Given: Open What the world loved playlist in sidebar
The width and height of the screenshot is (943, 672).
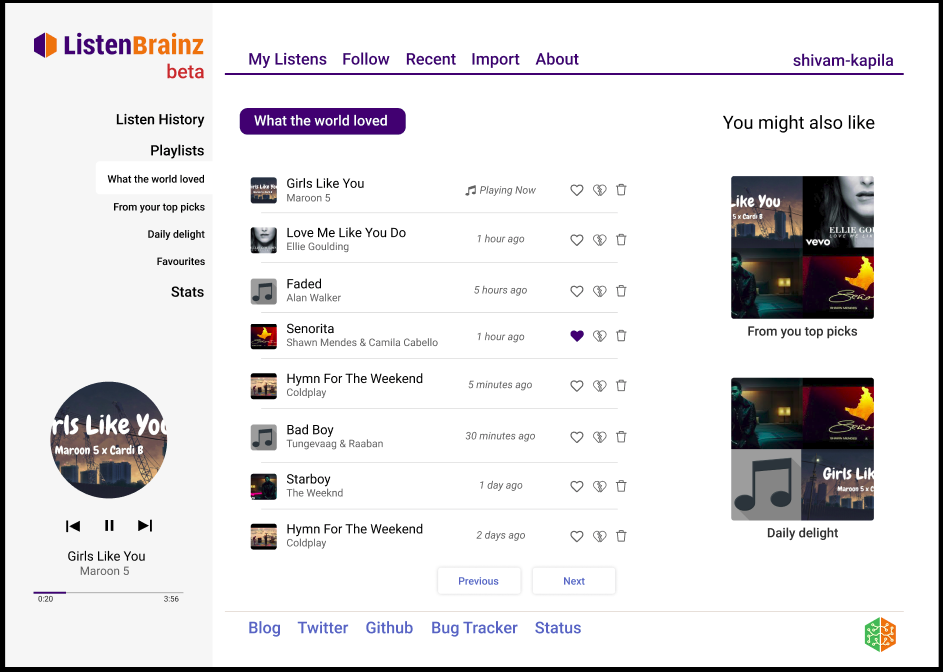Looking at the screenshot, I should (156, 179).
